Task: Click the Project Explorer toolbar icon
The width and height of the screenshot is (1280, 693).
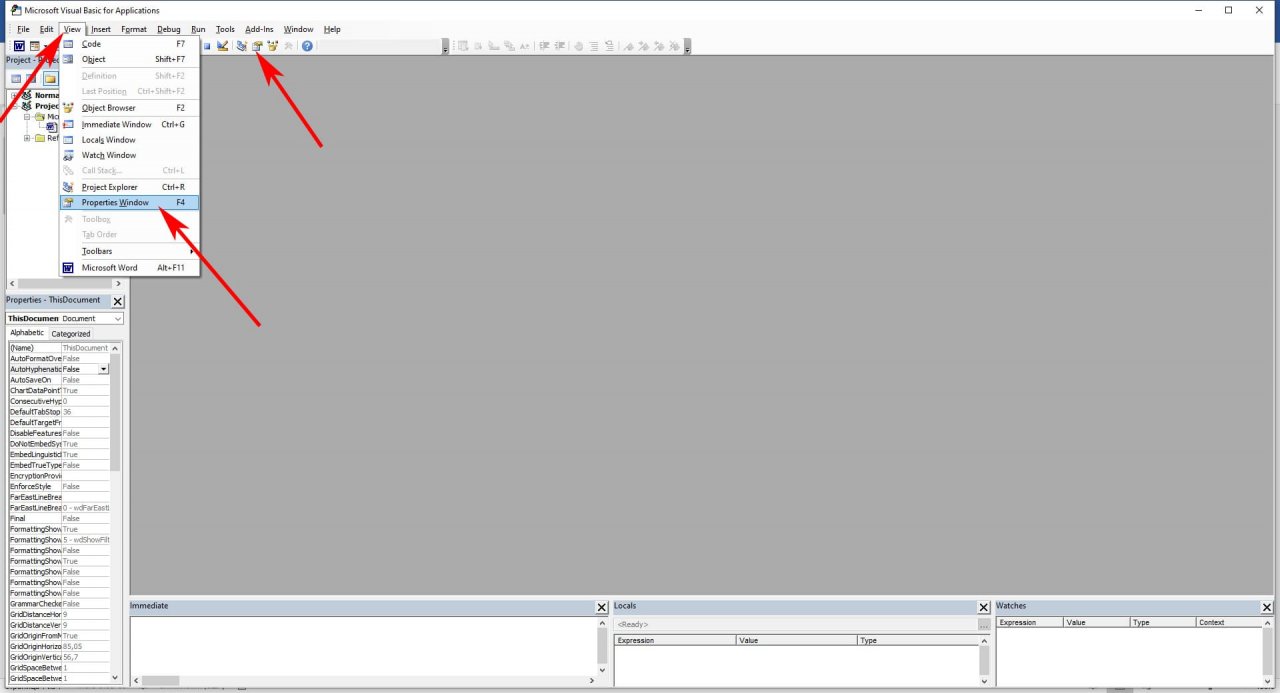Action: tap(241, 46)
